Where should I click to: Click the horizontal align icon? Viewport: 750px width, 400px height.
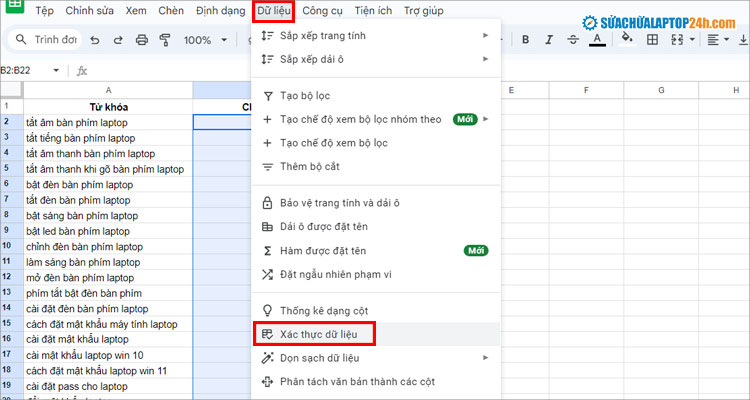pos(713,40)
